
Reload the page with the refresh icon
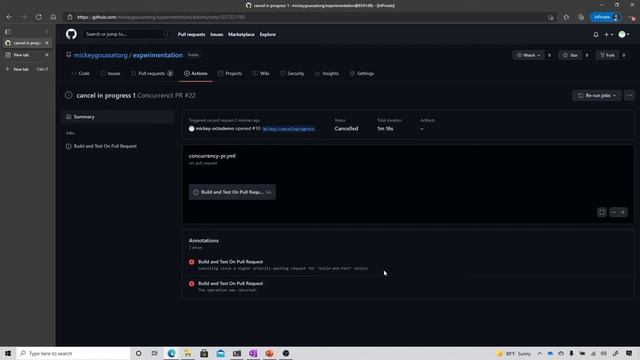tap(38, 17)
